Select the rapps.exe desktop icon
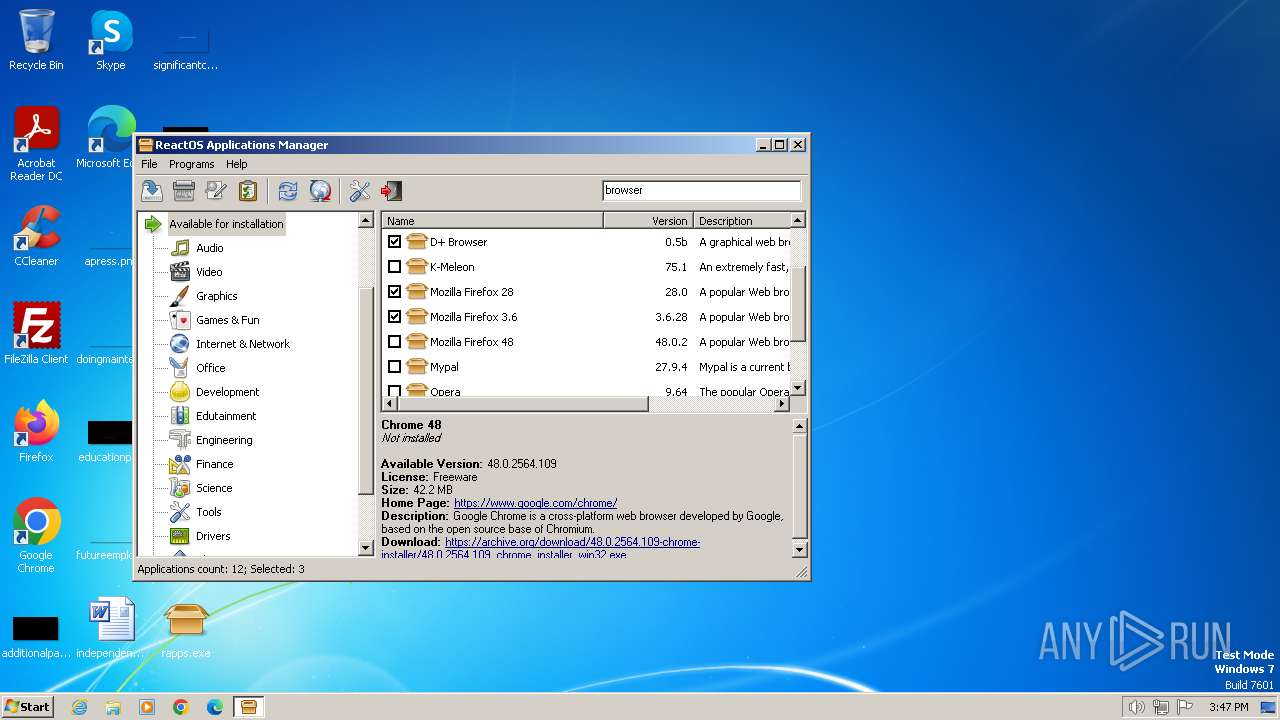 pos(186,630)
